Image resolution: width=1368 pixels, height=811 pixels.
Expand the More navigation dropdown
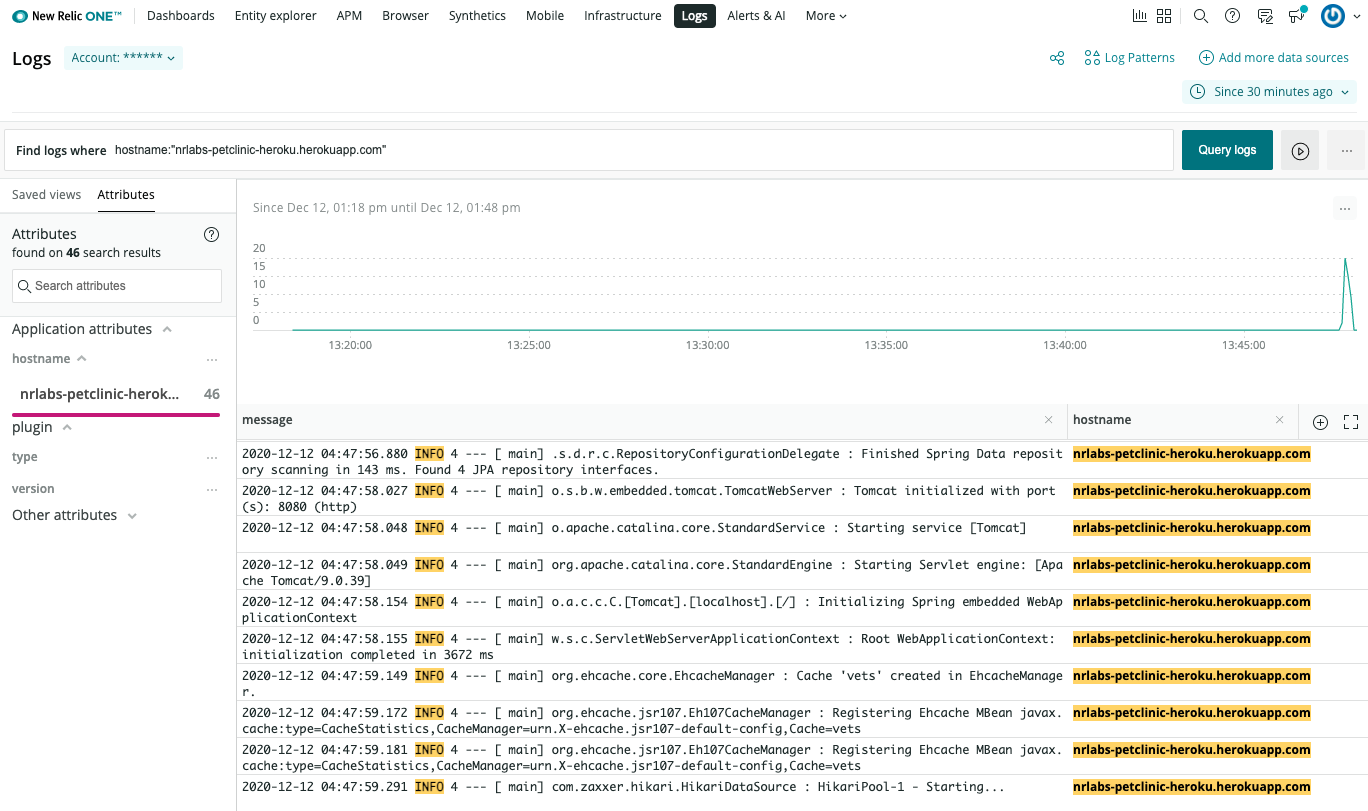coord(826,16)
